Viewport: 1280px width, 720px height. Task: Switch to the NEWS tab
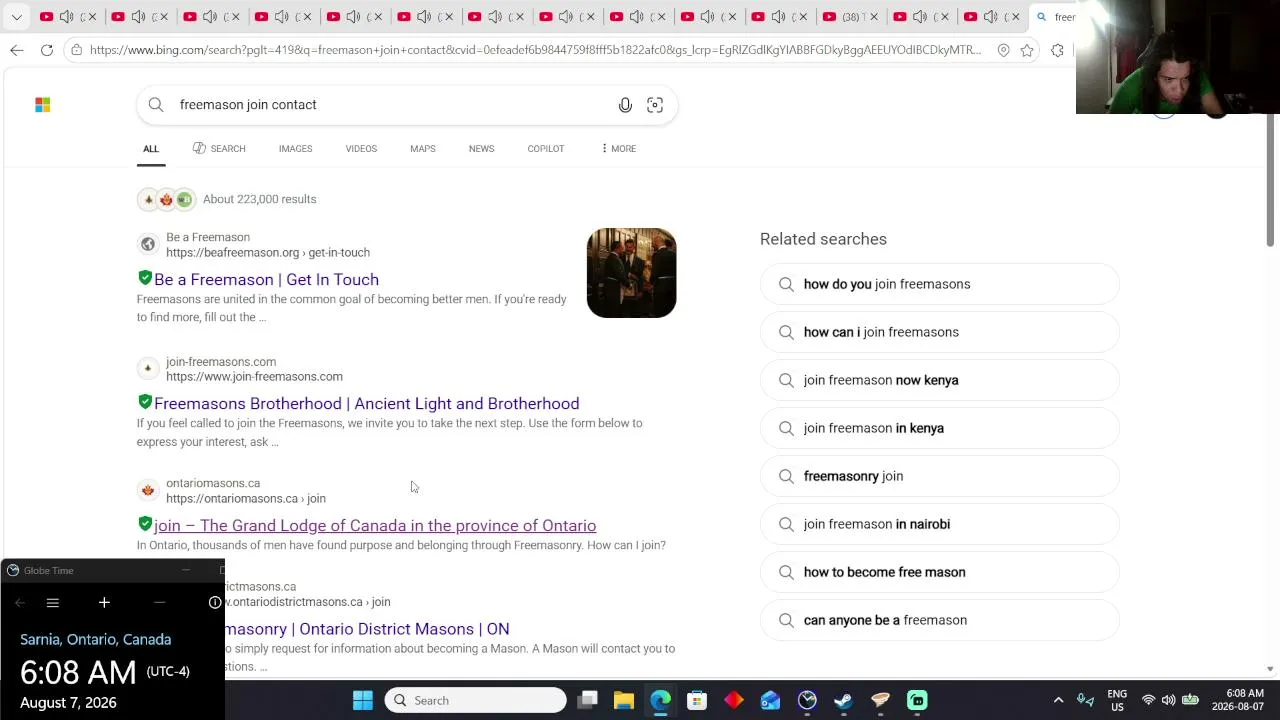click(481, 149)
